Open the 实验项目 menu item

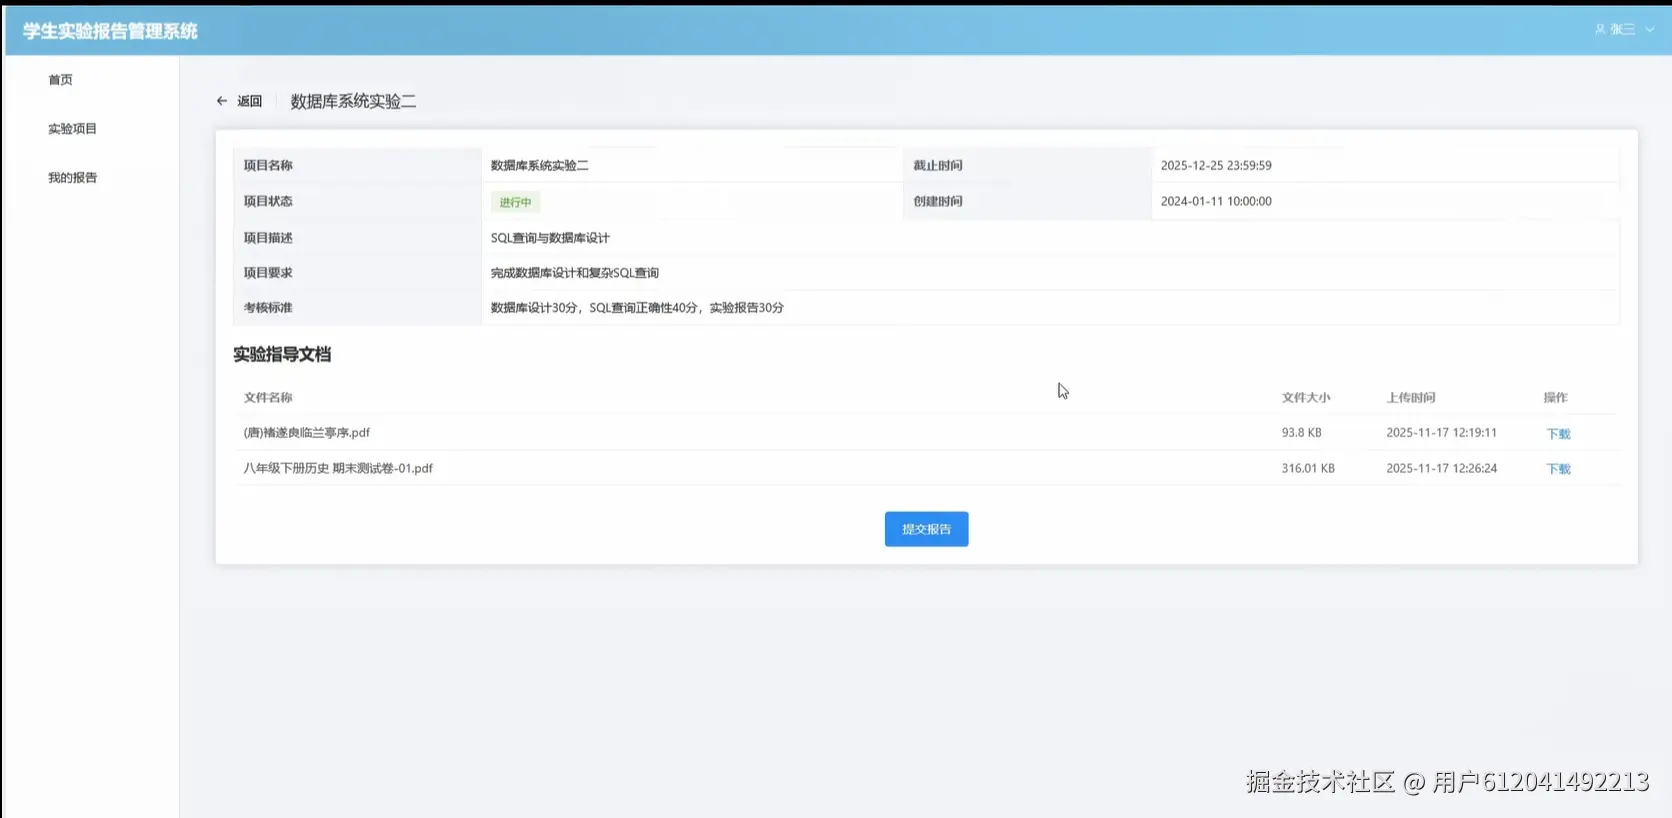click(73, 129)
